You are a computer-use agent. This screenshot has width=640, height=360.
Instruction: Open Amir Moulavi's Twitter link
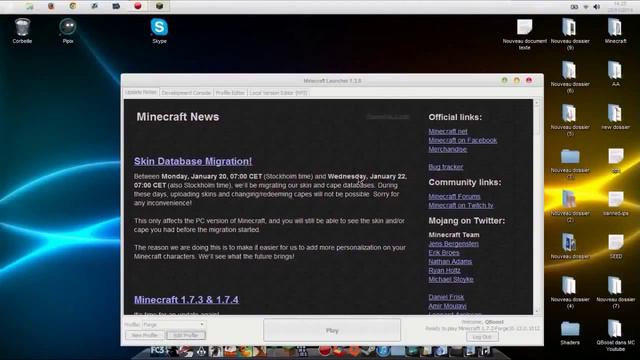447,306
